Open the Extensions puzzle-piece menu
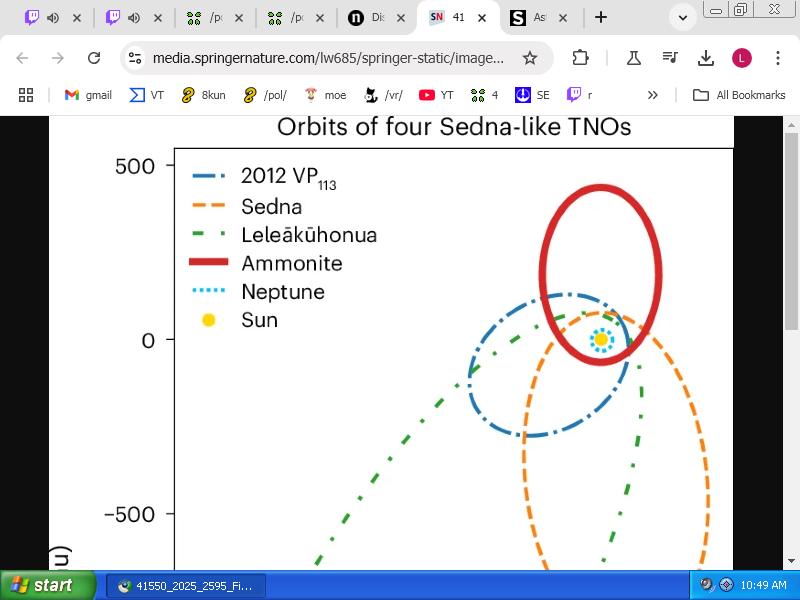The width and height of the screenshot is (800, 600). pyautogui.click(x=580, y=58)
